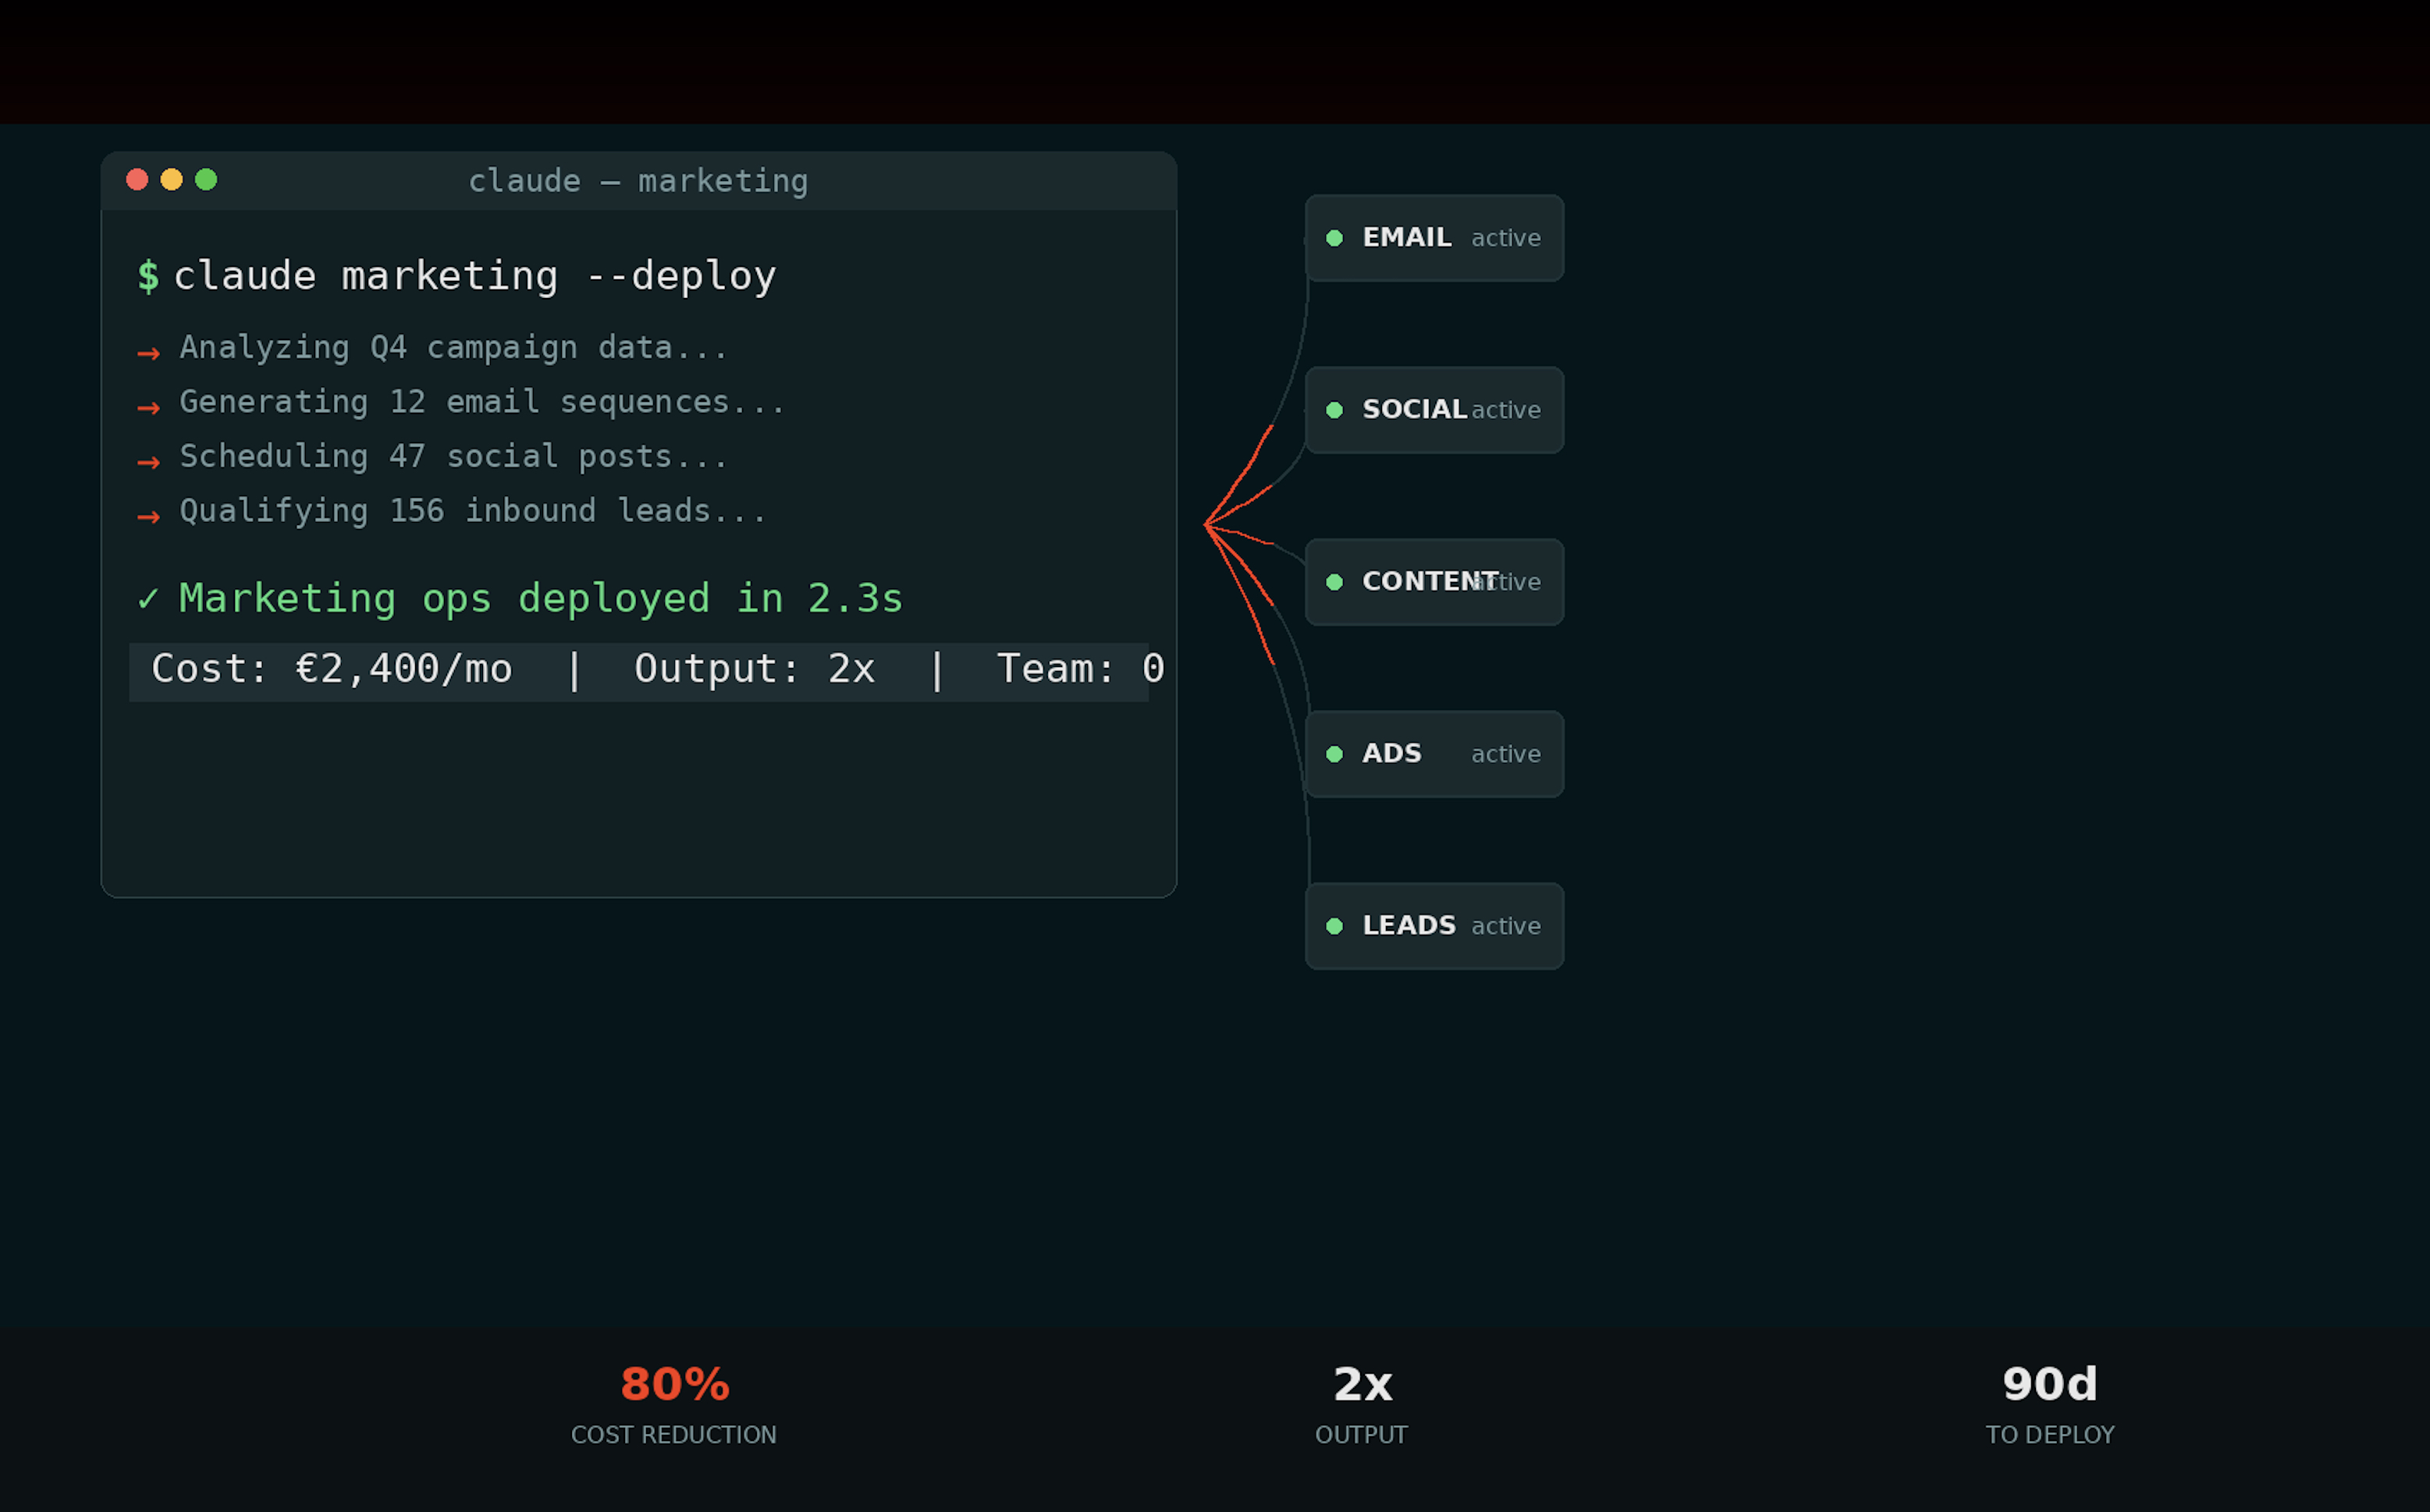This screenshot has height=1512, width=2430.
Task: Select the EMAIL channel card
Action: (x=1434, y=238)
